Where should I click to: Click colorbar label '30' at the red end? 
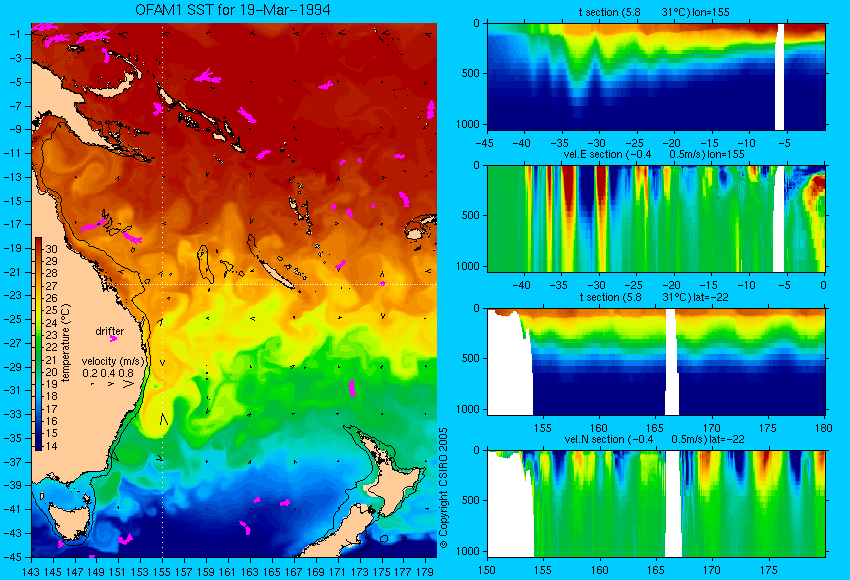coord(51,249)
